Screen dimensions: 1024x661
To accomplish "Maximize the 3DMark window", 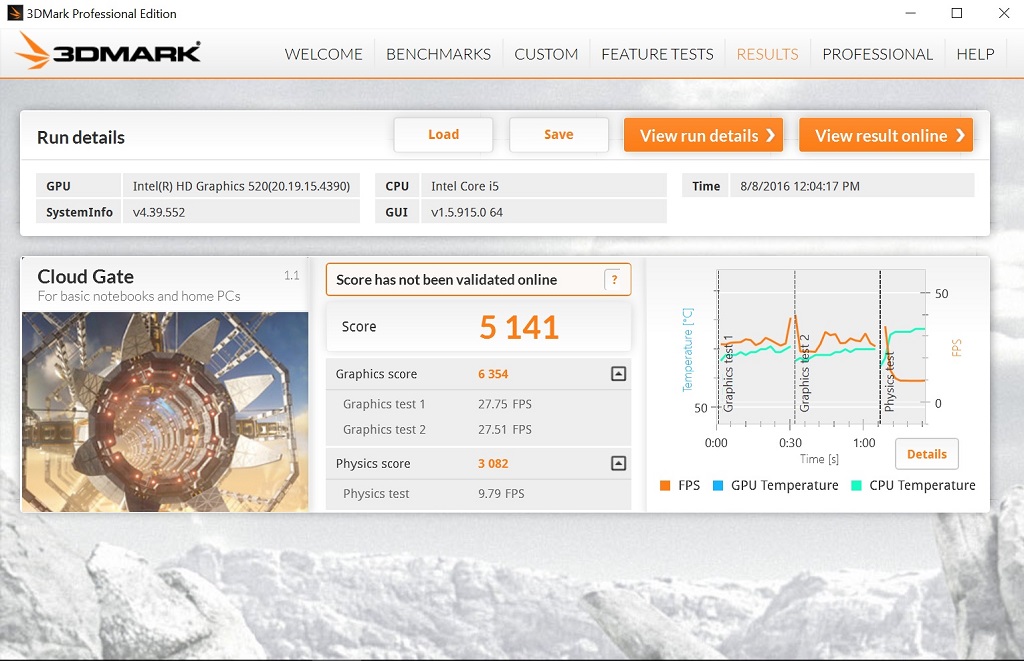I will coord(957,13).
